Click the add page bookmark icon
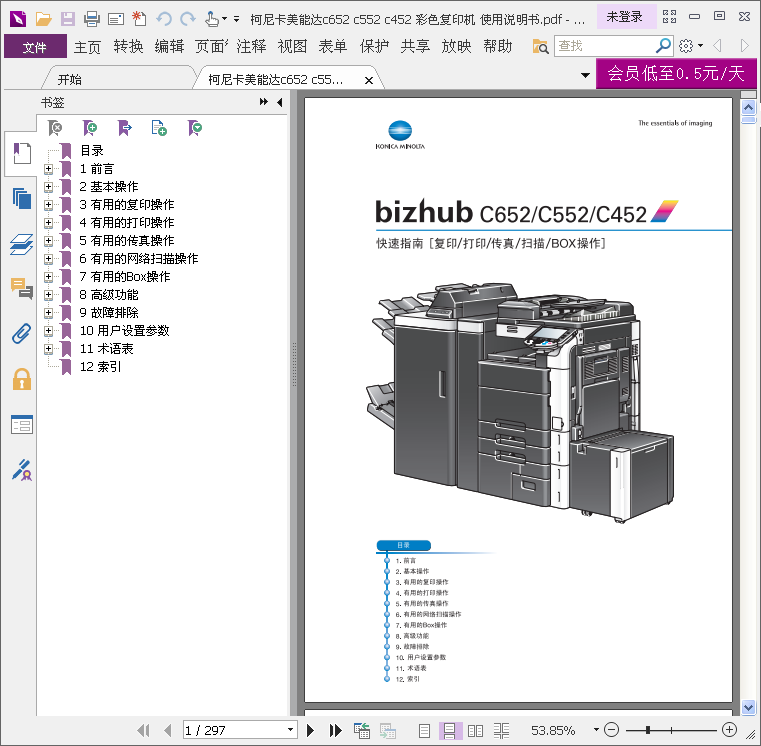Viewport: 761px width, 746px height. [159, 128]
